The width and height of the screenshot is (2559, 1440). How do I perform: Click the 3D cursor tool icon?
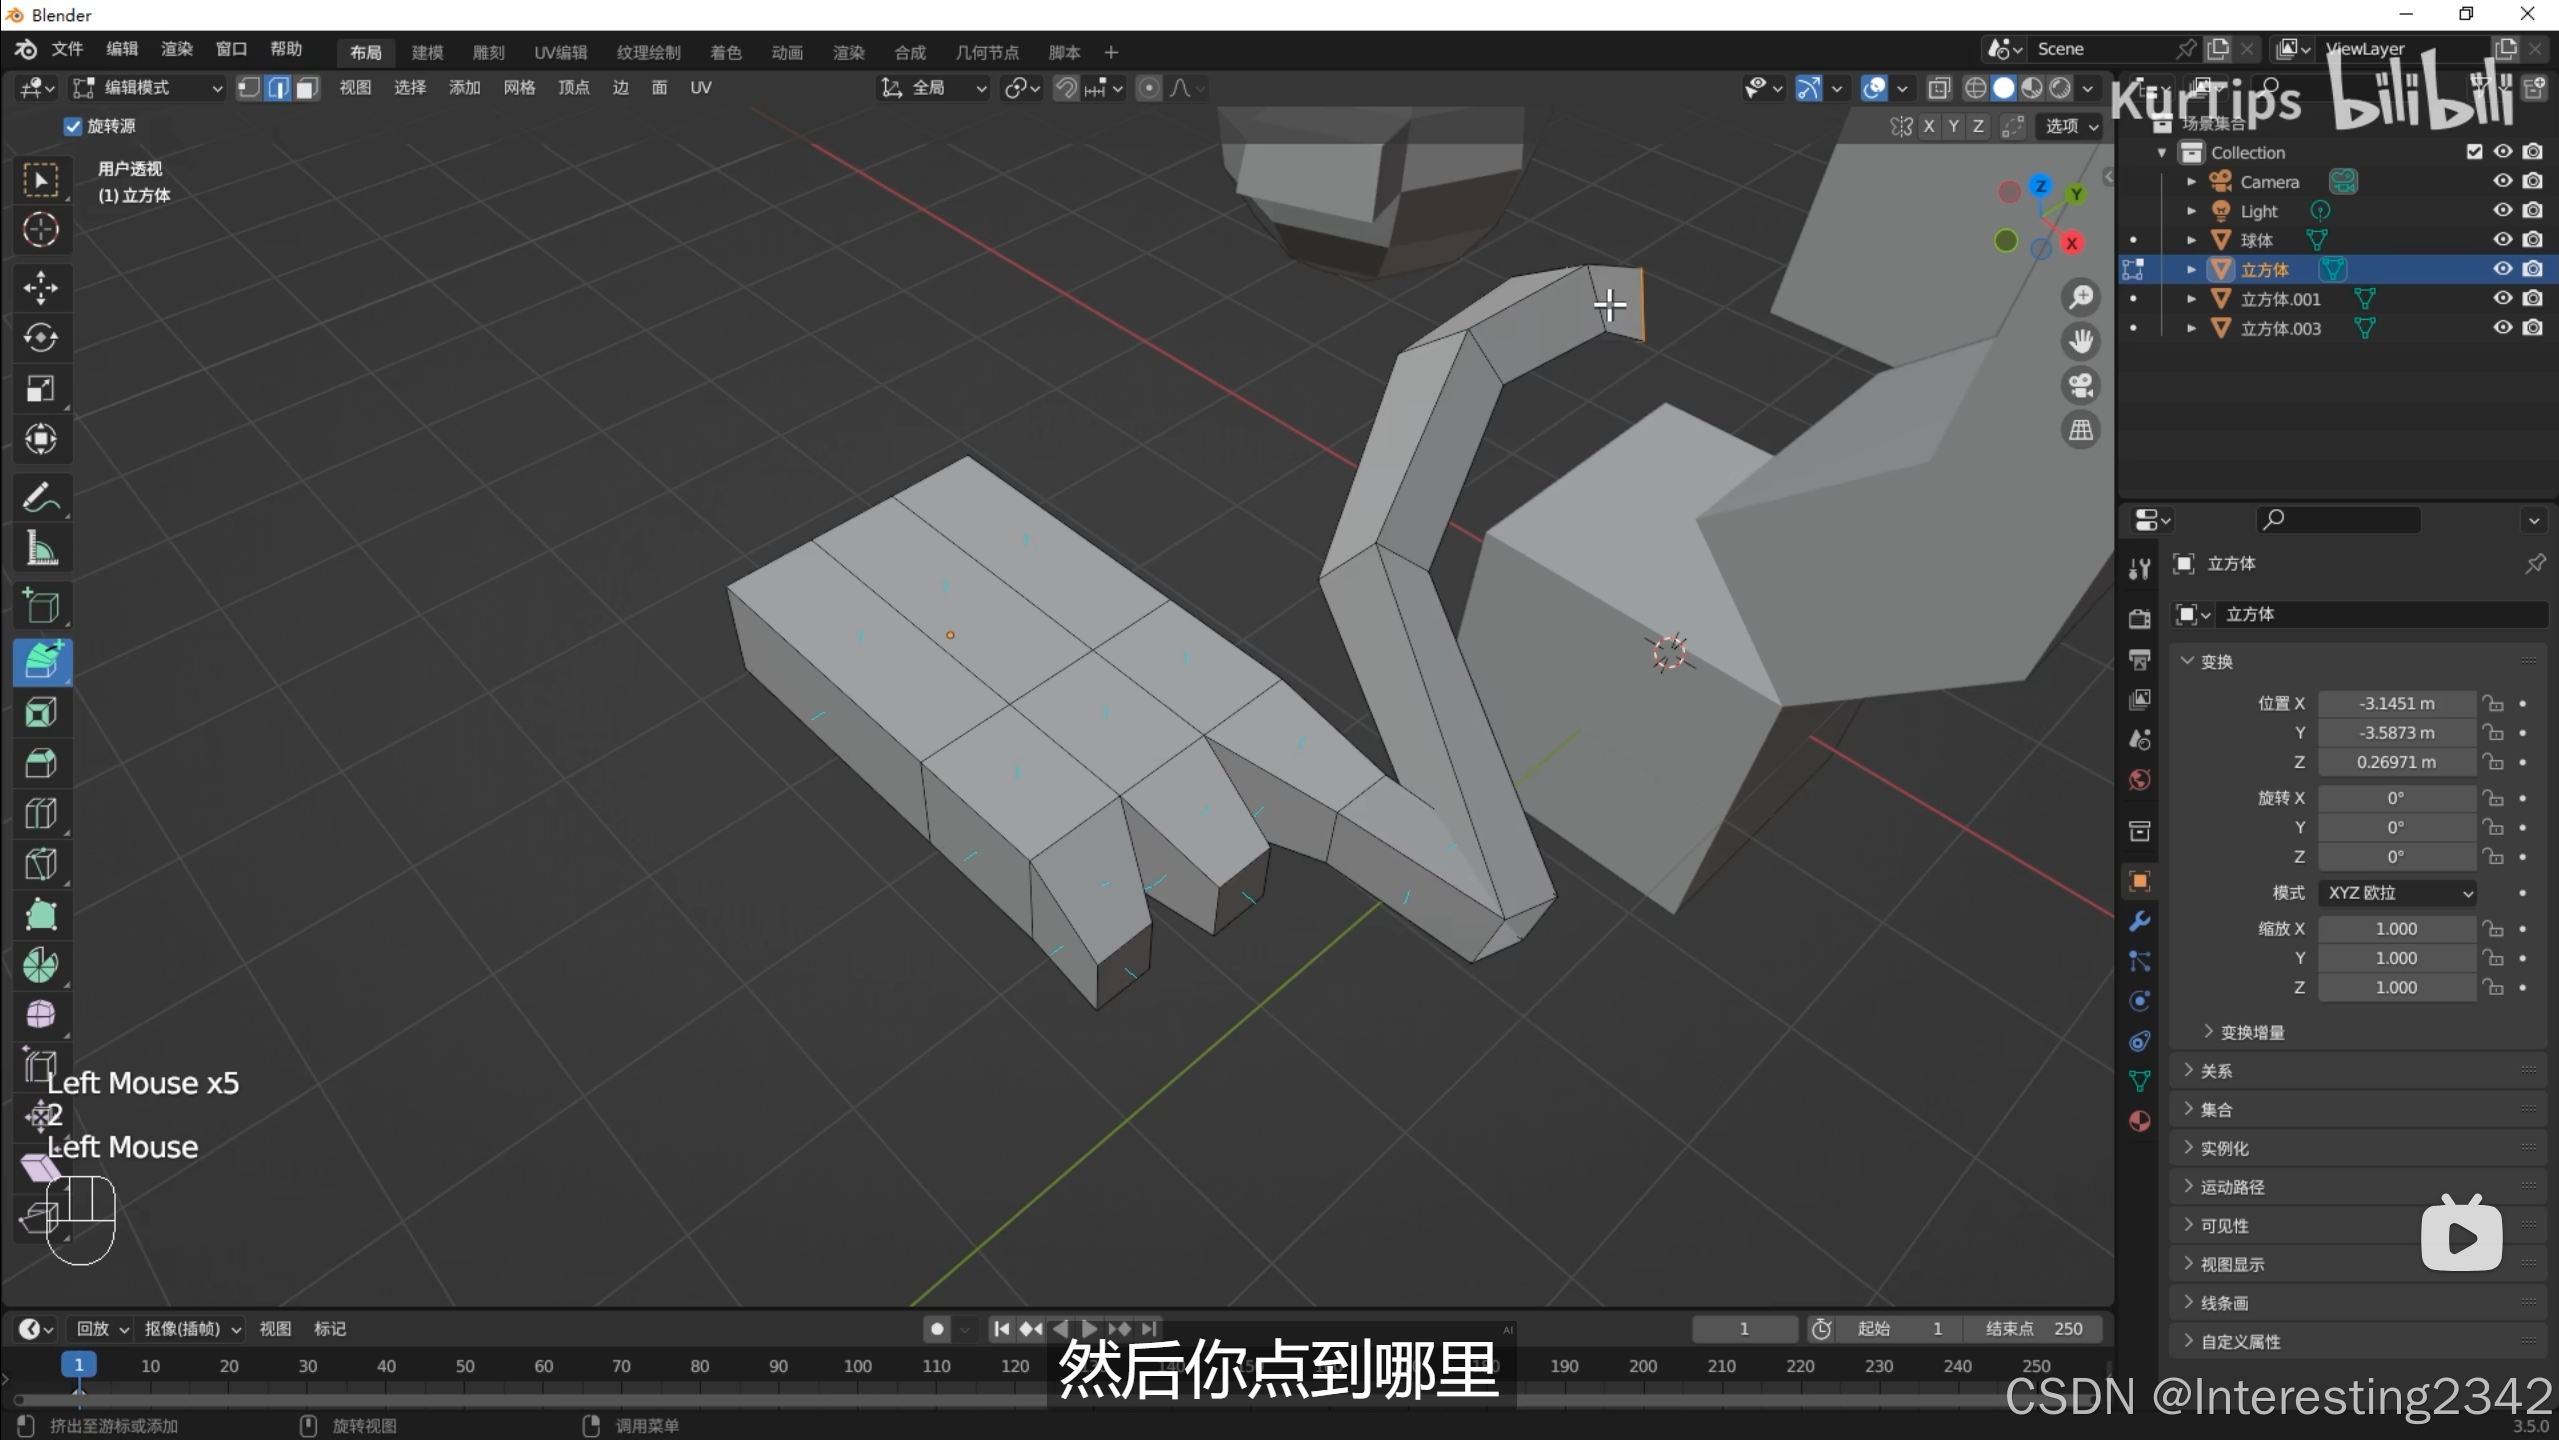click(x=40, y=230)
